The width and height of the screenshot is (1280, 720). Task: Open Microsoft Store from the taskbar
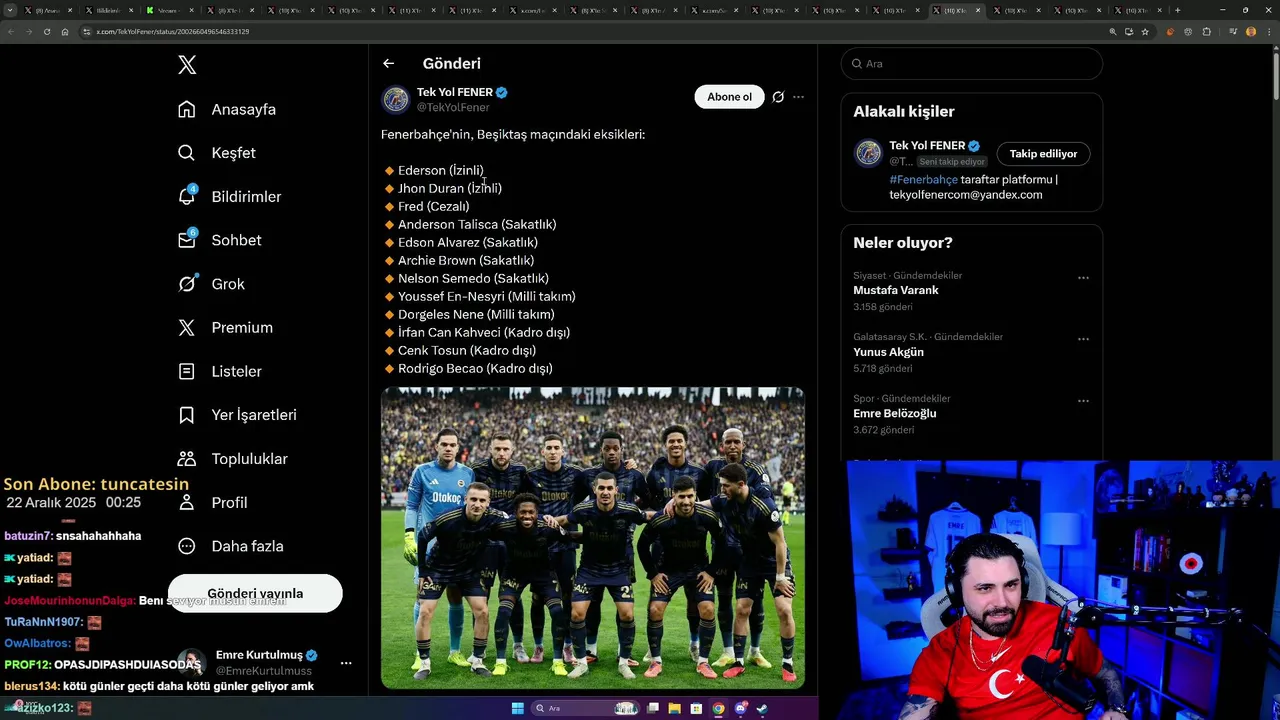pos(696,708)
